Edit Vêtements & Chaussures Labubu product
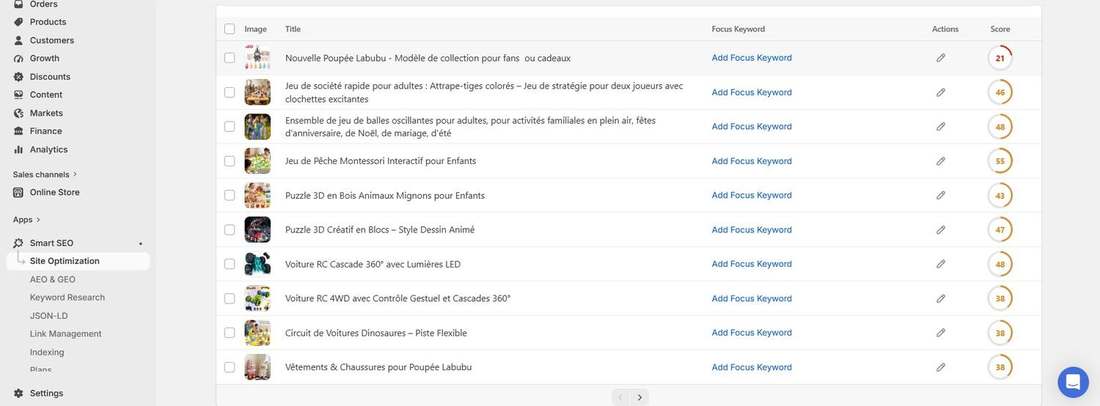Screen dimensions: 1100x406 pyautogui.click(x=941, y=367)
